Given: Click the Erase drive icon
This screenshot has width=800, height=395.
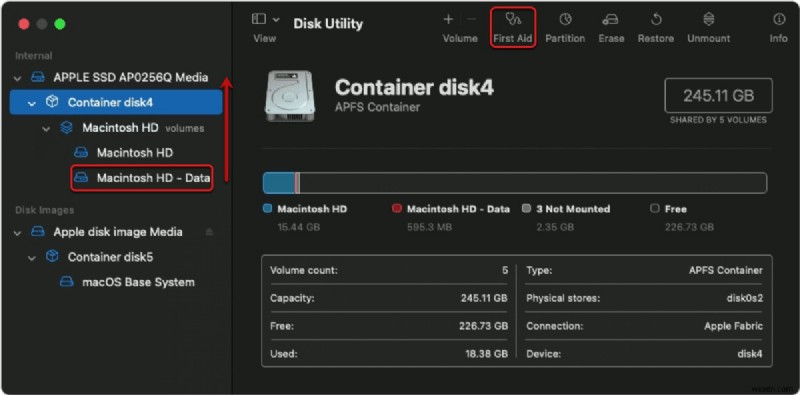Looking at the screenshot, I should 611,19.
